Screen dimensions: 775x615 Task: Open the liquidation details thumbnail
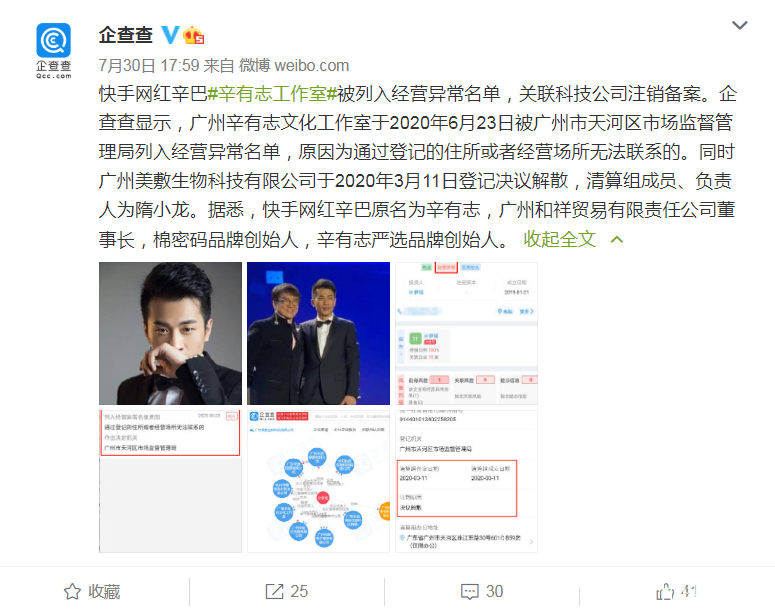point(466,481)
